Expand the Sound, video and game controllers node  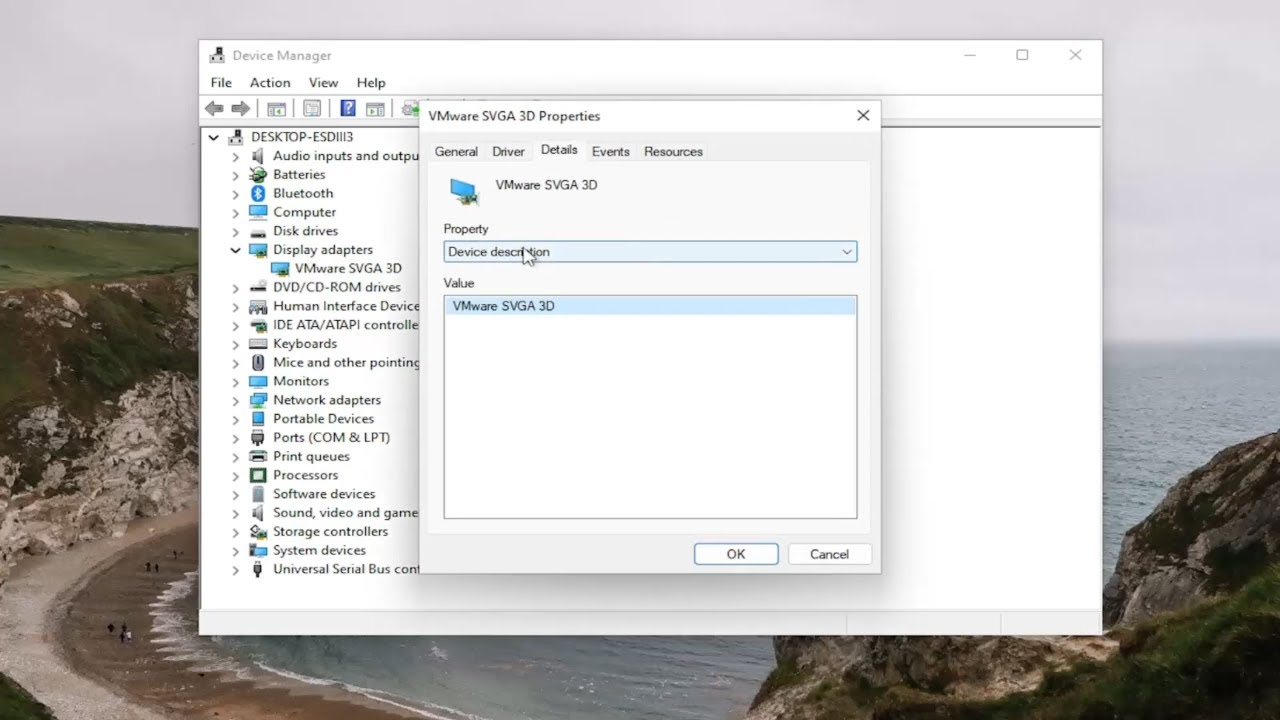tap(235, 513)
